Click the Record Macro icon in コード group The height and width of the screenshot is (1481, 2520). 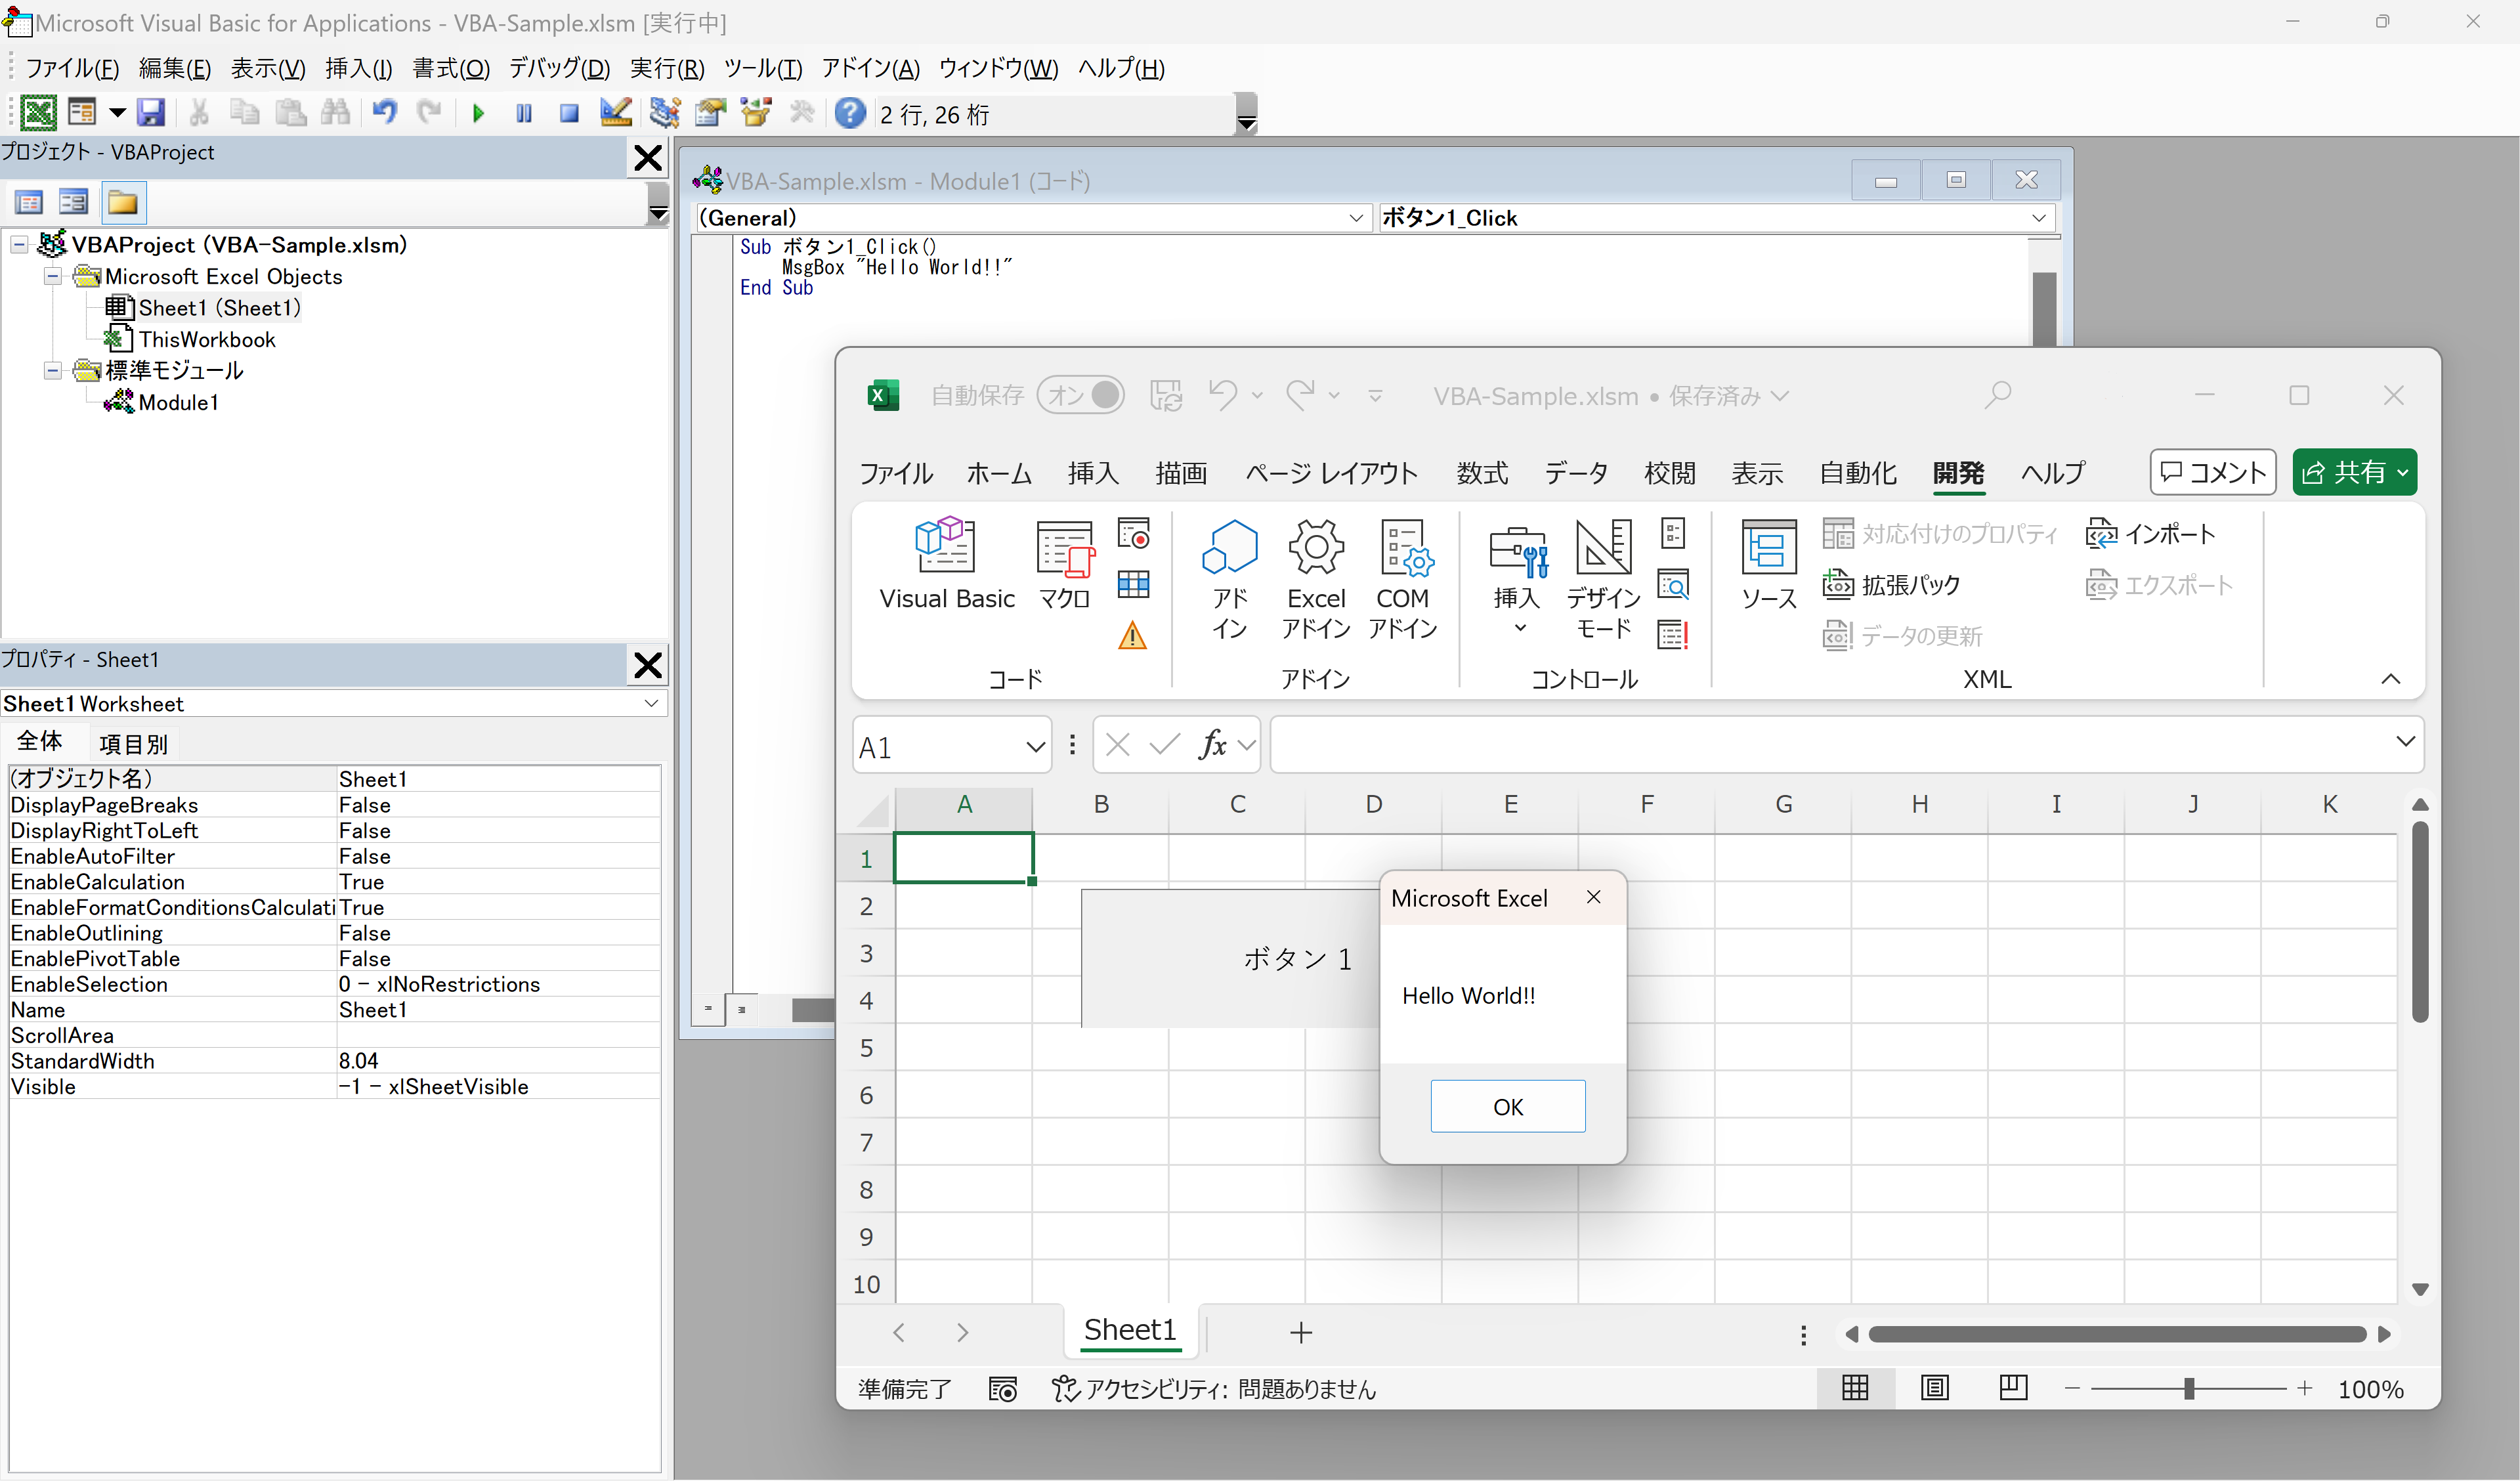(x=1133, y=533)
